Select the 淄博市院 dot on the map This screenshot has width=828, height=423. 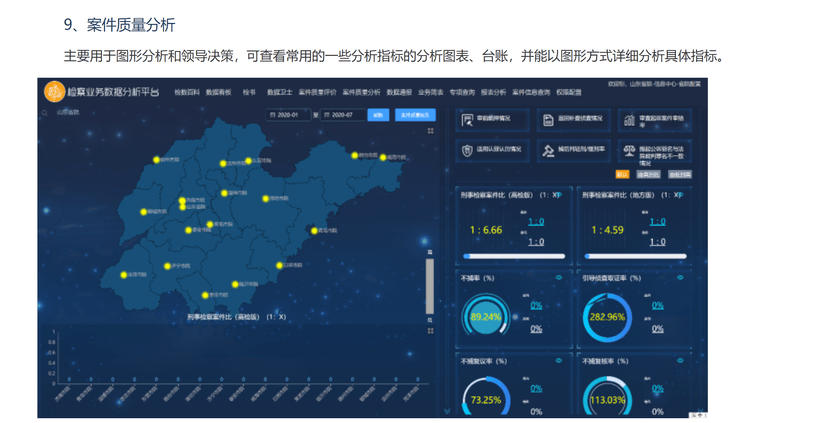[224, 193]
